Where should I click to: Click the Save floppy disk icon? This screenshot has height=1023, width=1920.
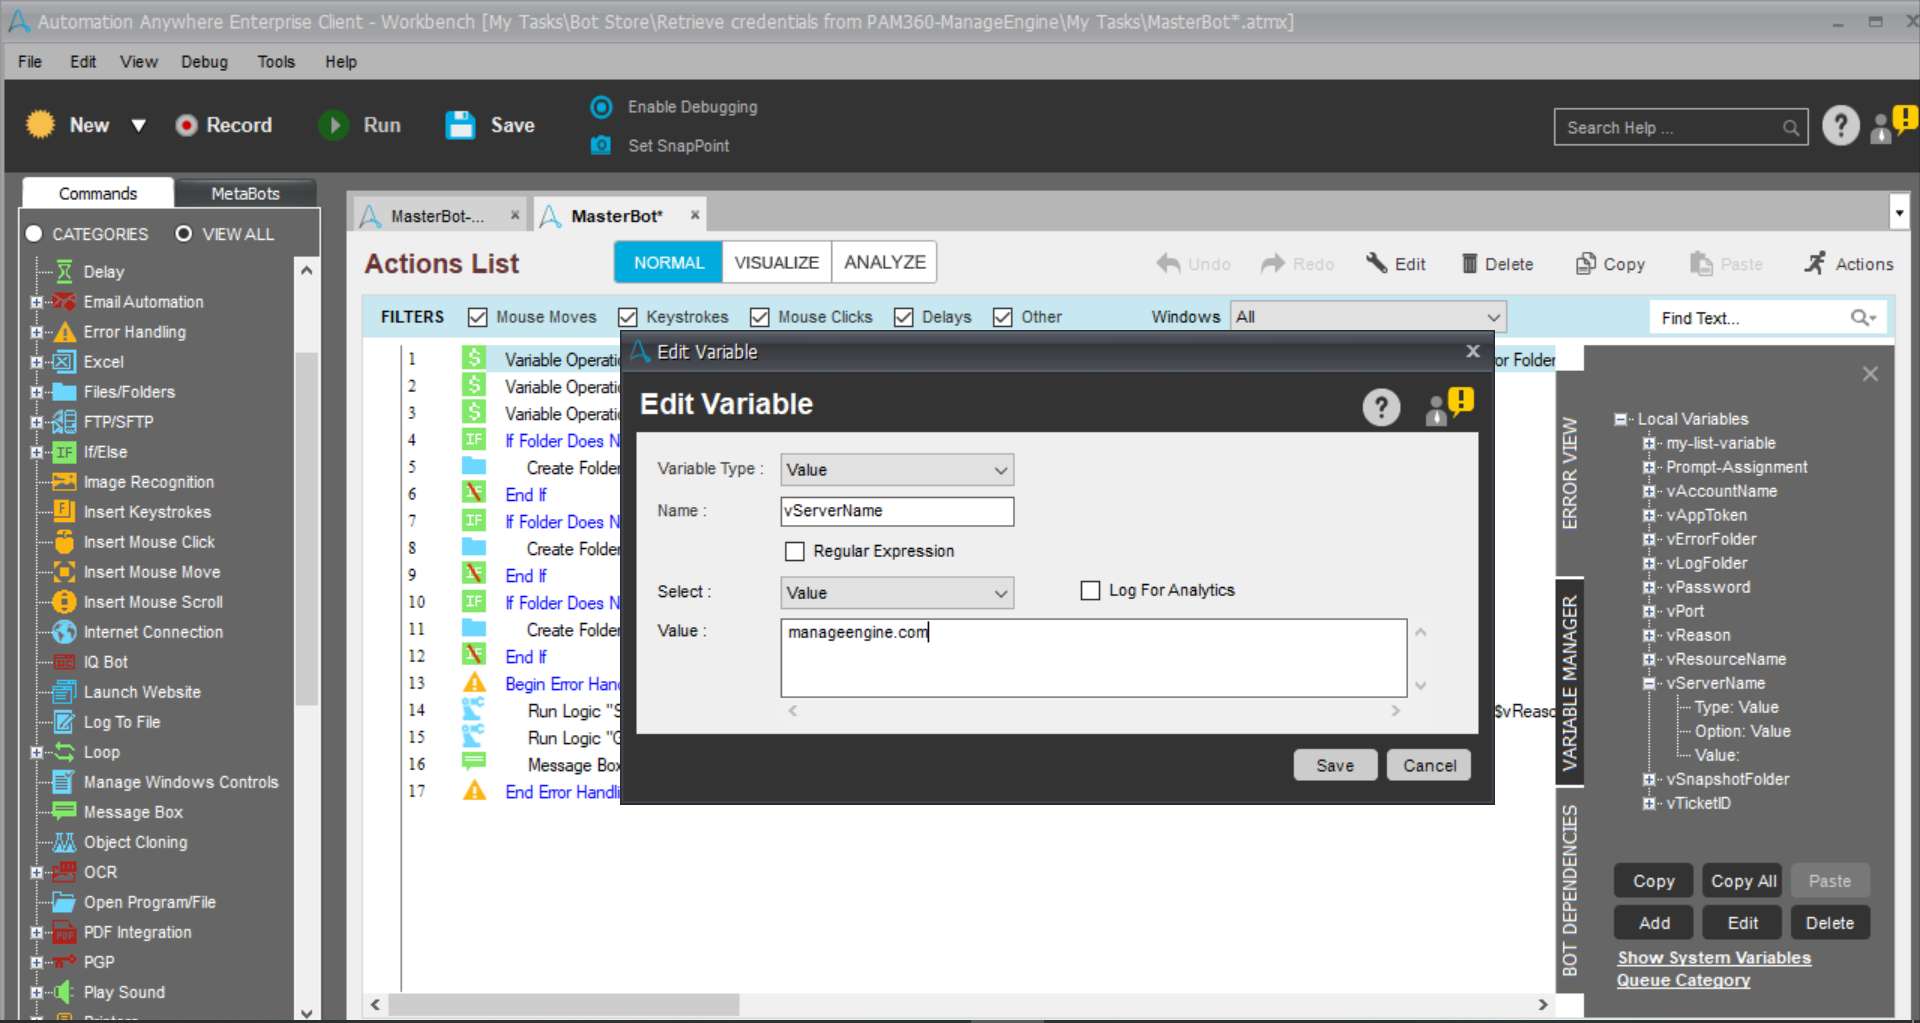pyautogui.click(x=460, y=125)
